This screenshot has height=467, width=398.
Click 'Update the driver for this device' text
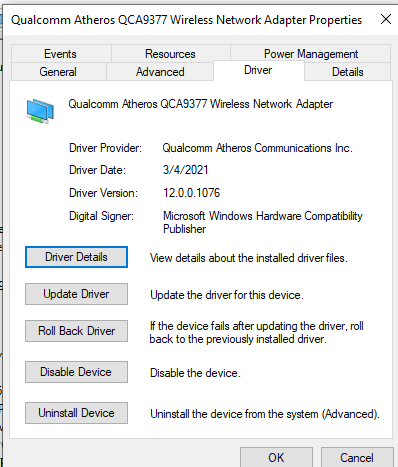[x=227, y=295]
